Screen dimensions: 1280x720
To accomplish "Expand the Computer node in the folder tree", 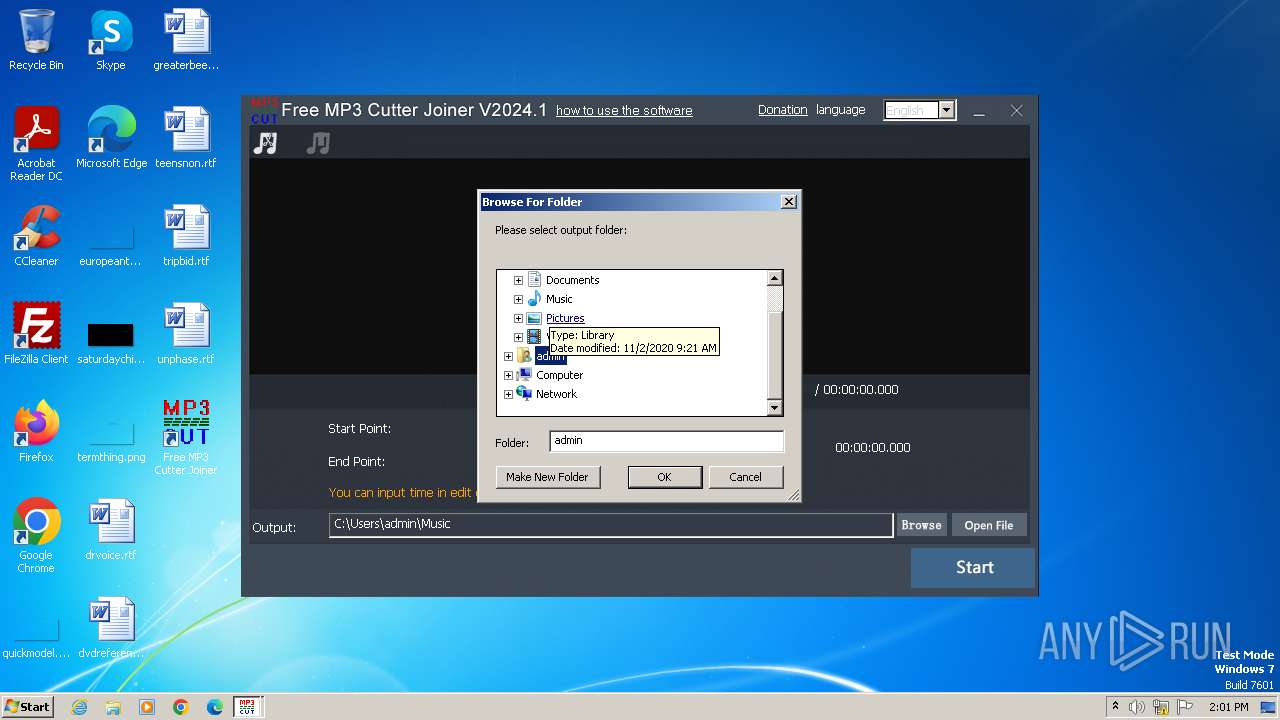I will tap(508, 375).
